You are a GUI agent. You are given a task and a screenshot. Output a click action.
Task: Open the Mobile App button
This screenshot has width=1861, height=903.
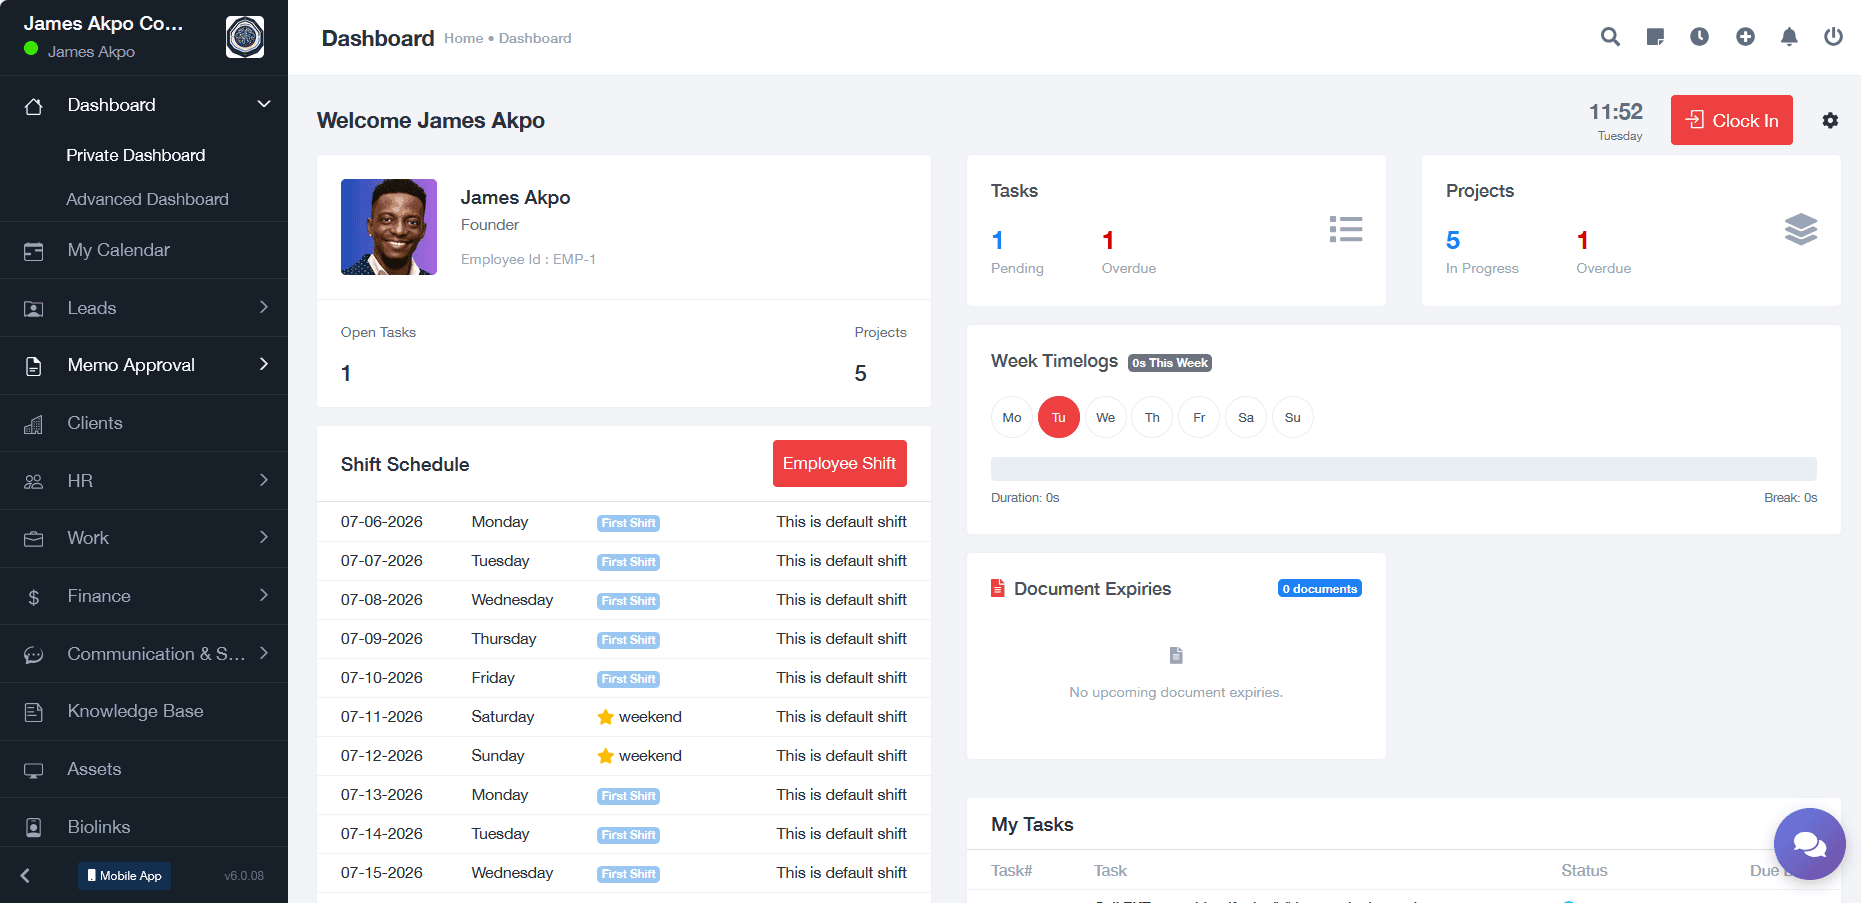point(125,875)
